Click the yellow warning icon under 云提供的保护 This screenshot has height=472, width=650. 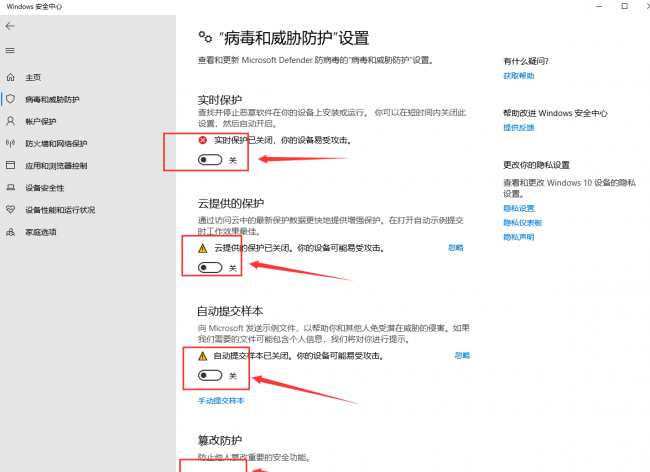[203, 248]
